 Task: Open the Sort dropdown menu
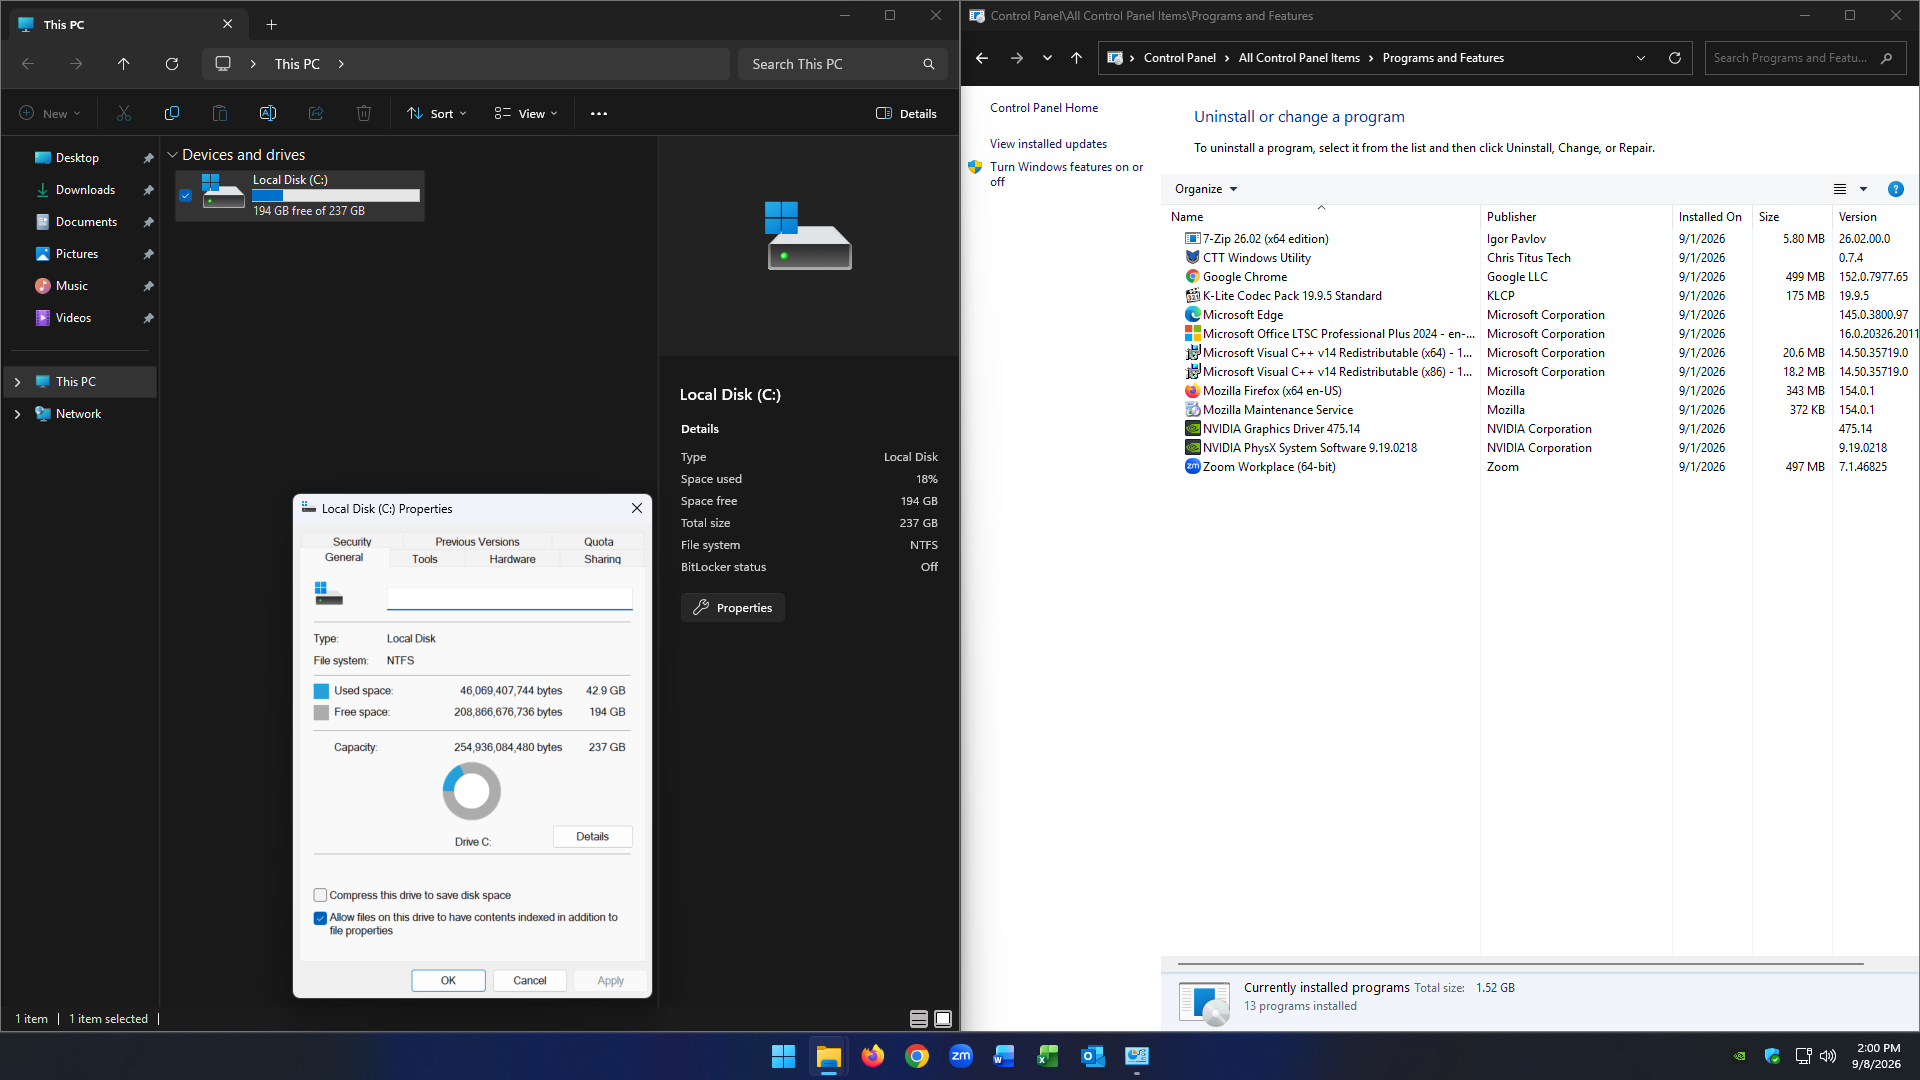(x=437, y=114)
